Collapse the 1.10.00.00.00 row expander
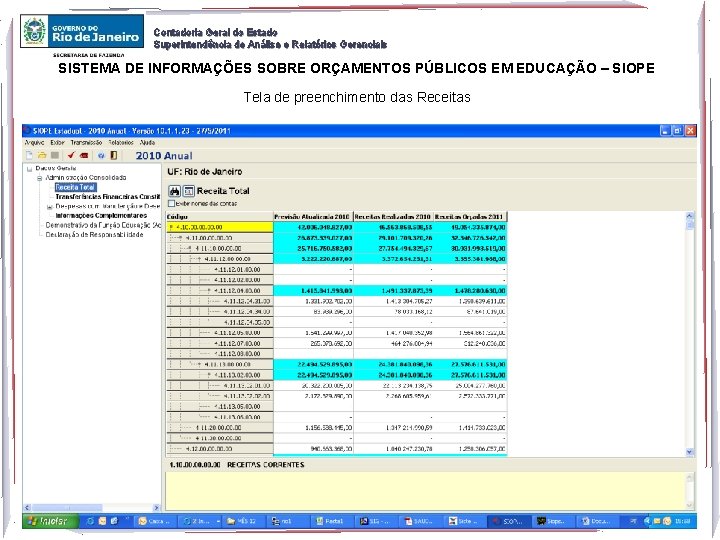Screen dimensions: 720x540 tap(172, 227)
